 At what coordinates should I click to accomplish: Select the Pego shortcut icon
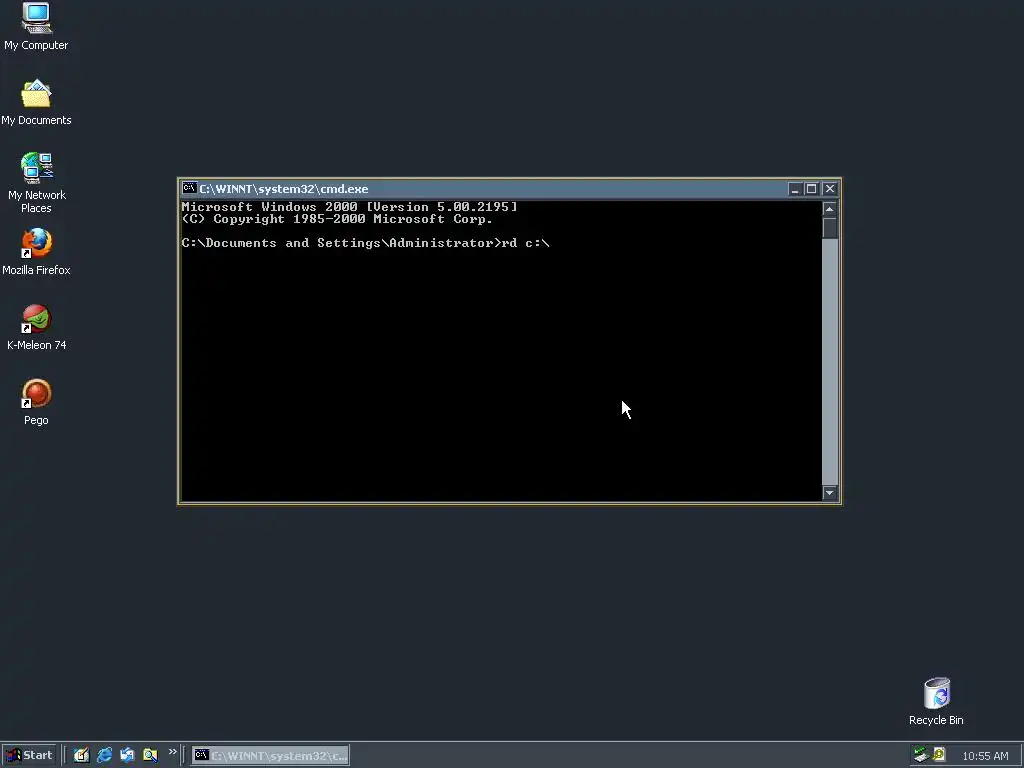pos(36,402)
